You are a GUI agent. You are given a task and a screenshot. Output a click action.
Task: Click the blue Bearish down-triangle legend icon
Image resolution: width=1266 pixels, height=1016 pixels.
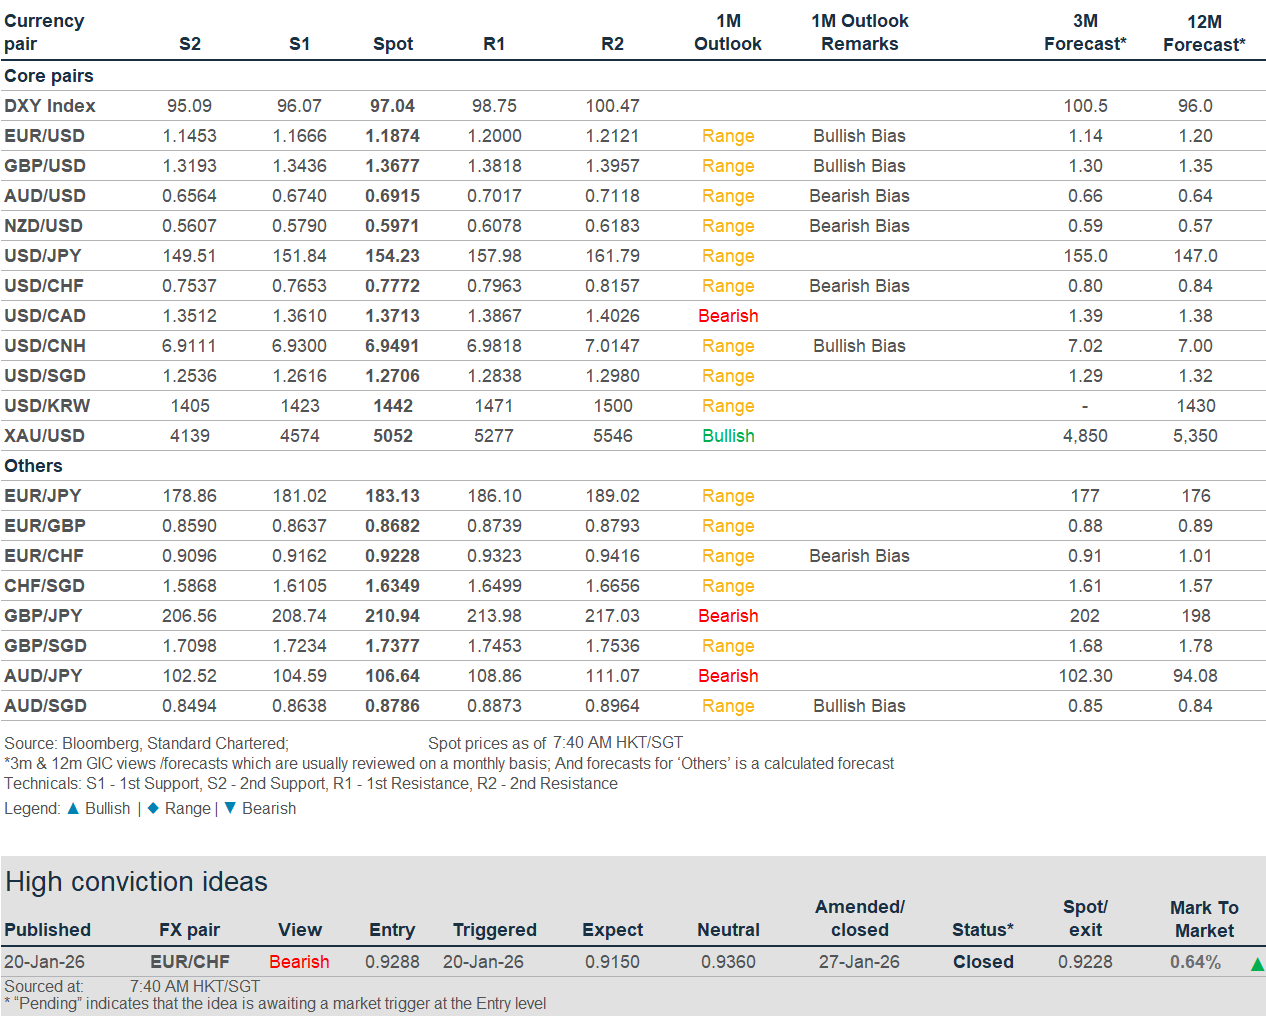(x=230, y=808)
